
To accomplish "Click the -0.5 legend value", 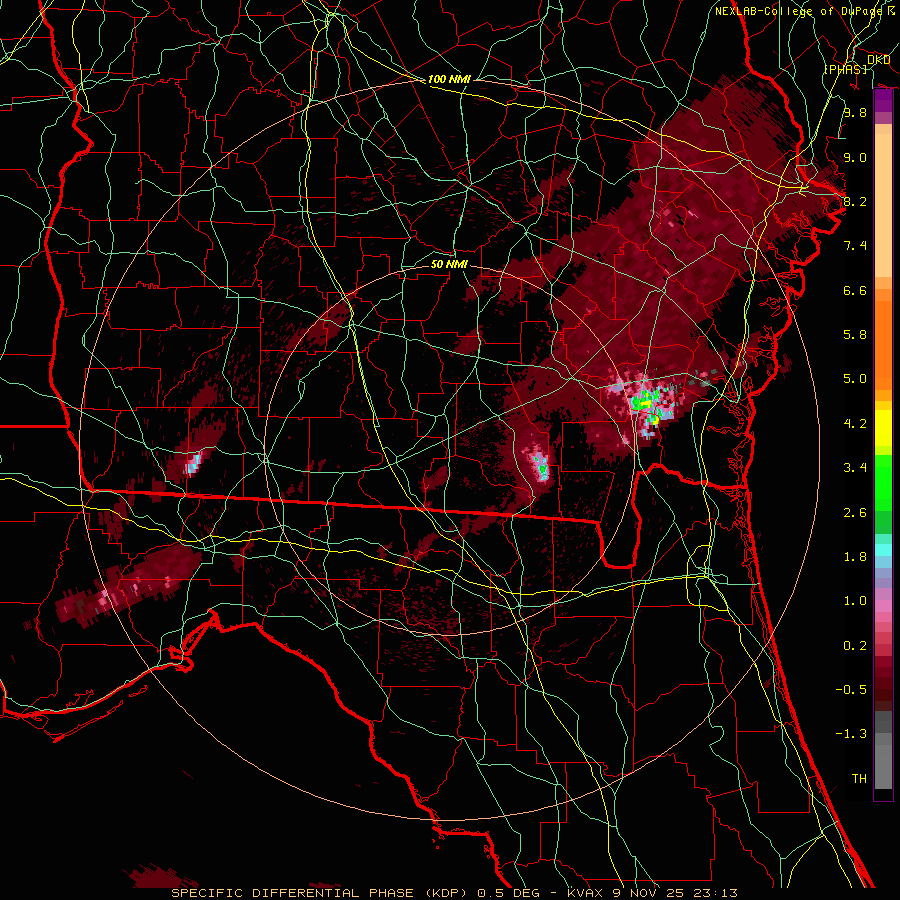I will pyautogui.click(x=851, y=690).
